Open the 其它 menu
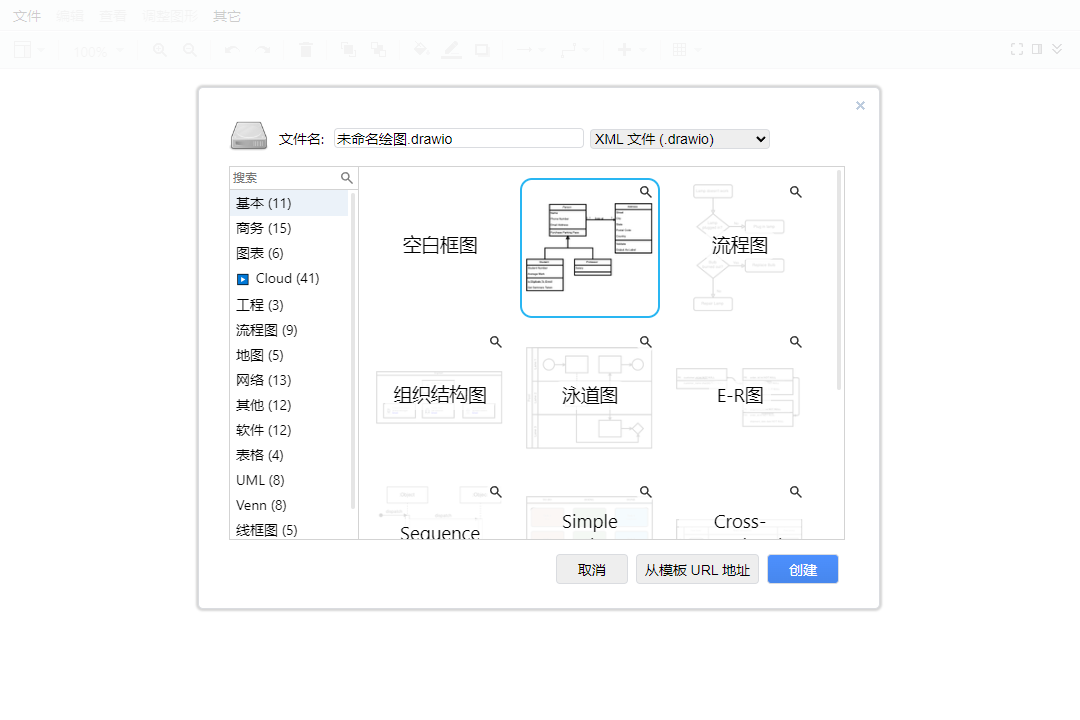 click(227, 16)
